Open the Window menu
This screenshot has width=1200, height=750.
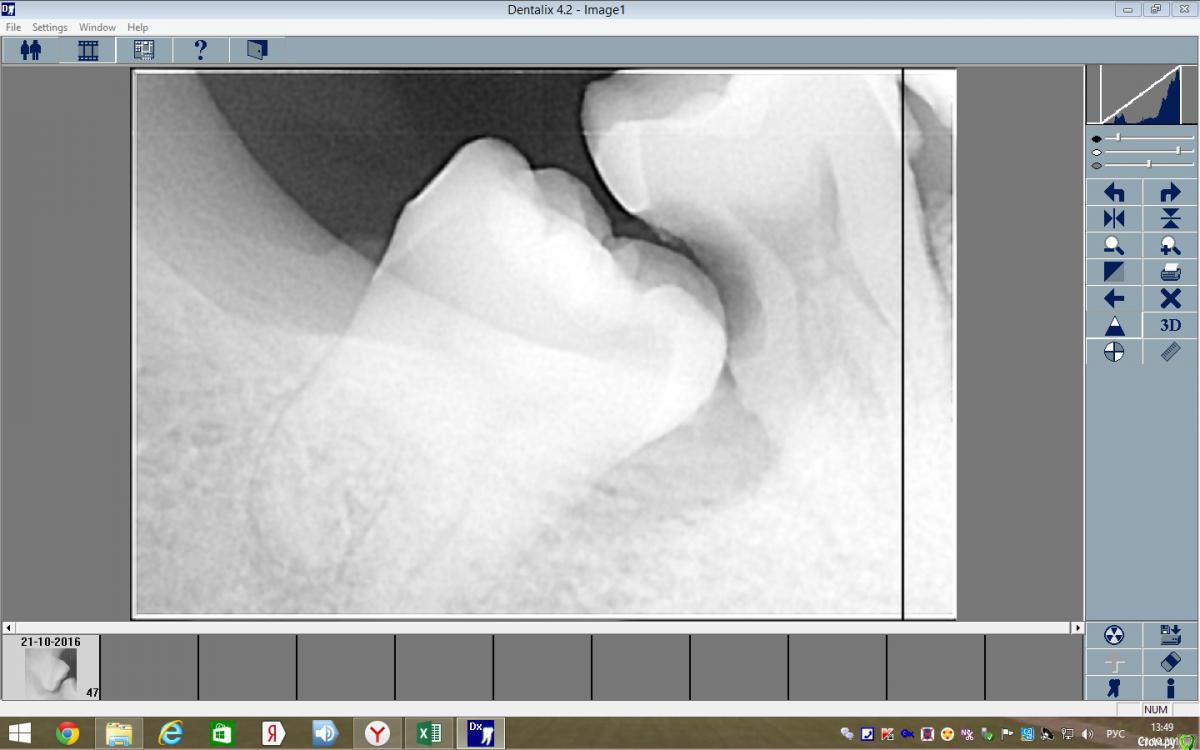click(97, 27)
